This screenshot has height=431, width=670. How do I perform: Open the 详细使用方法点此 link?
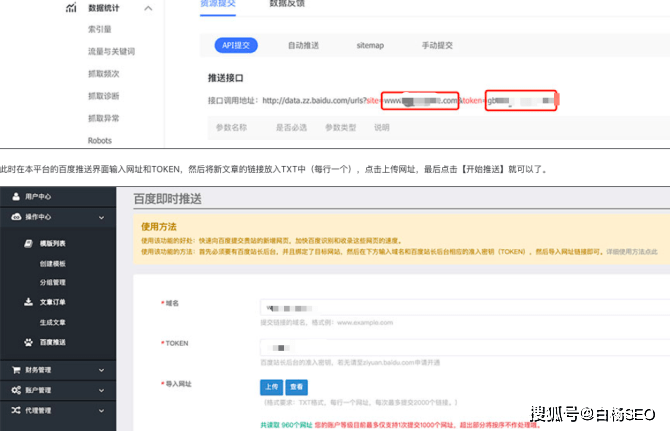pyautogui.click(x=632, y=252)
